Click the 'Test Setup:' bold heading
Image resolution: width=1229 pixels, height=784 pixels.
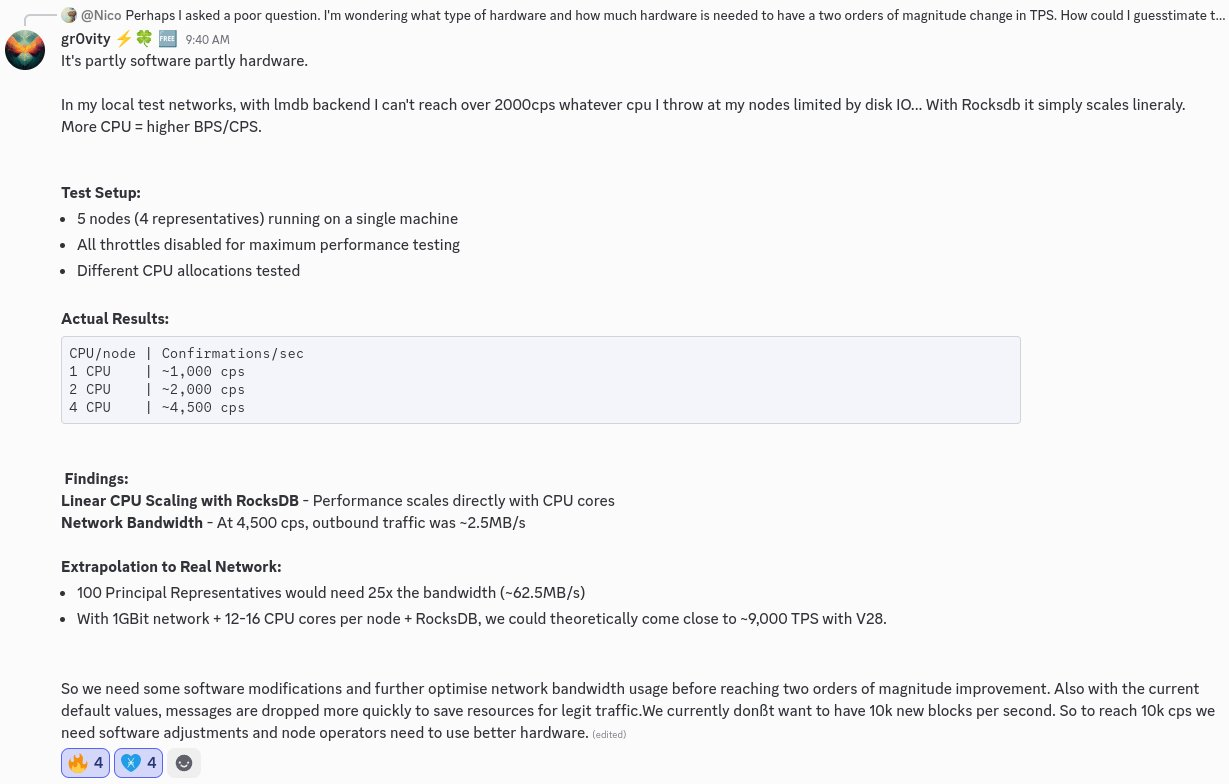pyautogui.click(x=101, y=192)
